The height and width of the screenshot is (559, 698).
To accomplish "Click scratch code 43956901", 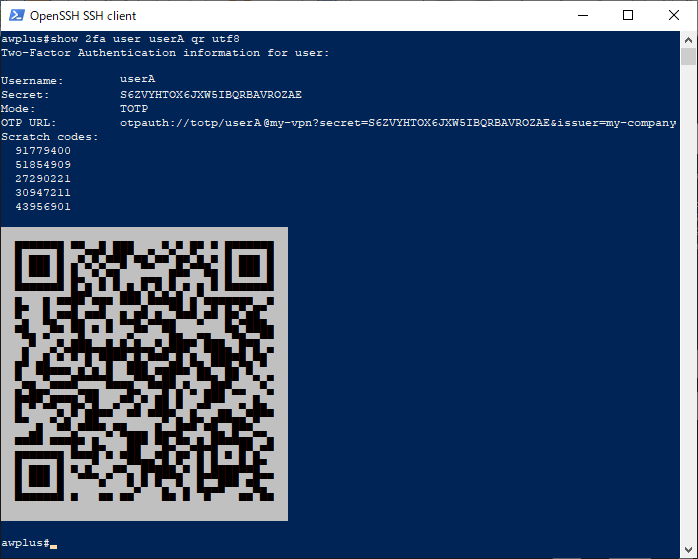I will [x=43, y=207].
